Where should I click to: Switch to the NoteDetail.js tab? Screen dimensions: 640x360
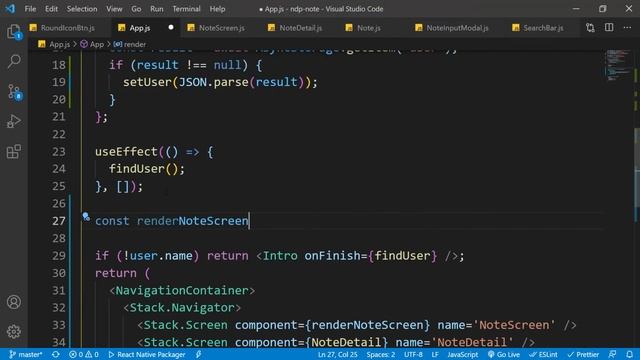(x=300, y=28)
